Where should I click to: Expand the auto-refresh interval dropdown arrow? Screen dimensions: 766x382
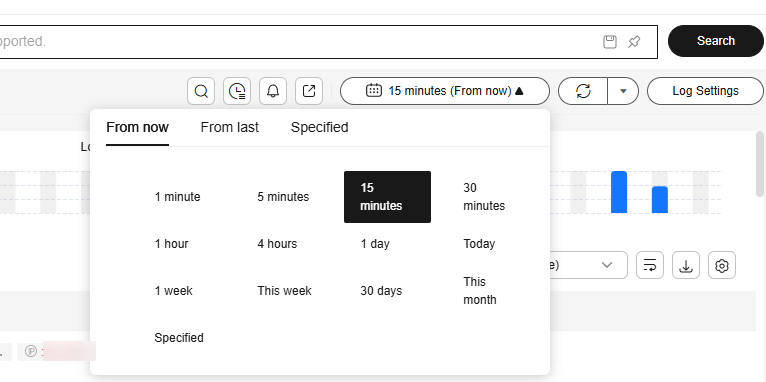[x=623, y=91]
